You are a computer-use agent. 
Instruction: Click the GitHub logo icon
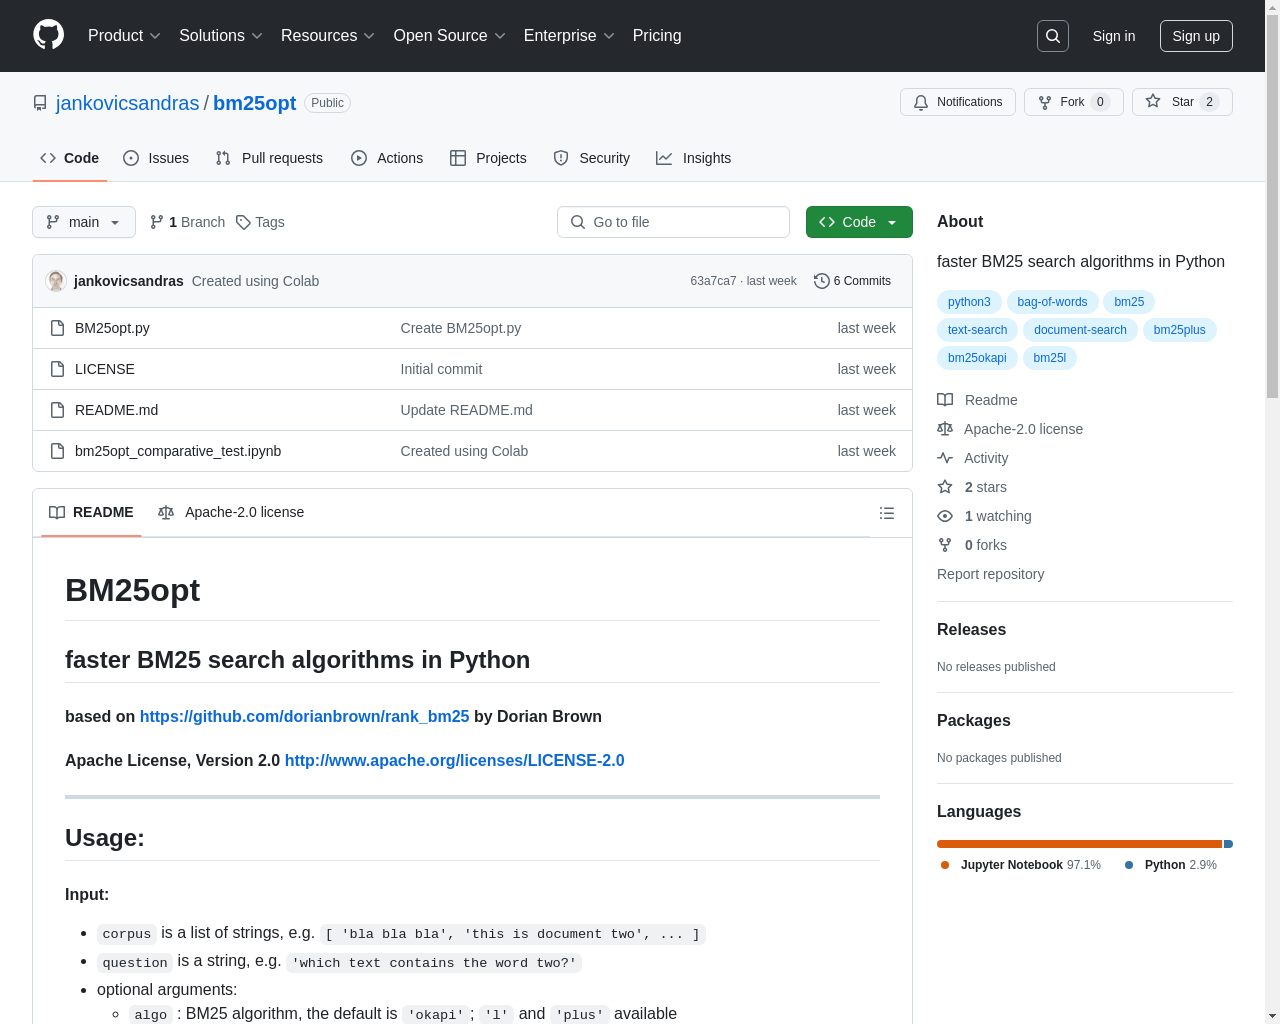point(48,35)
